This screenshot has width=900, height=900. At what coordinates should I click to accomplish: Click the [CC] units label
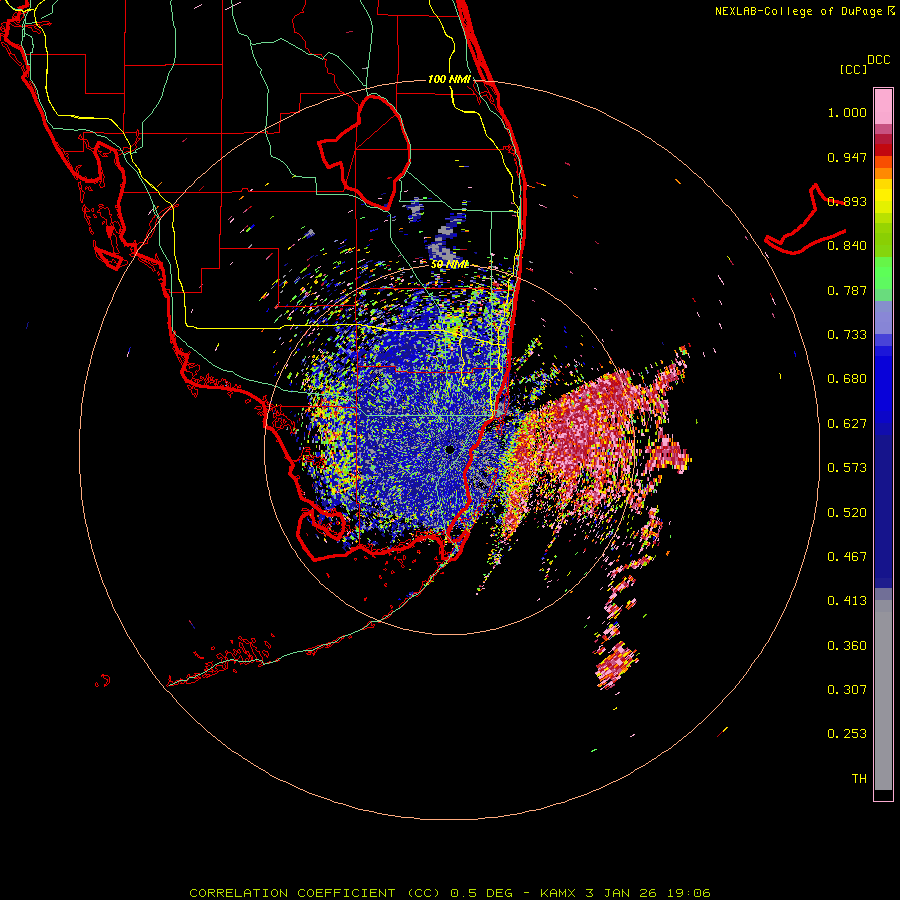853,69
